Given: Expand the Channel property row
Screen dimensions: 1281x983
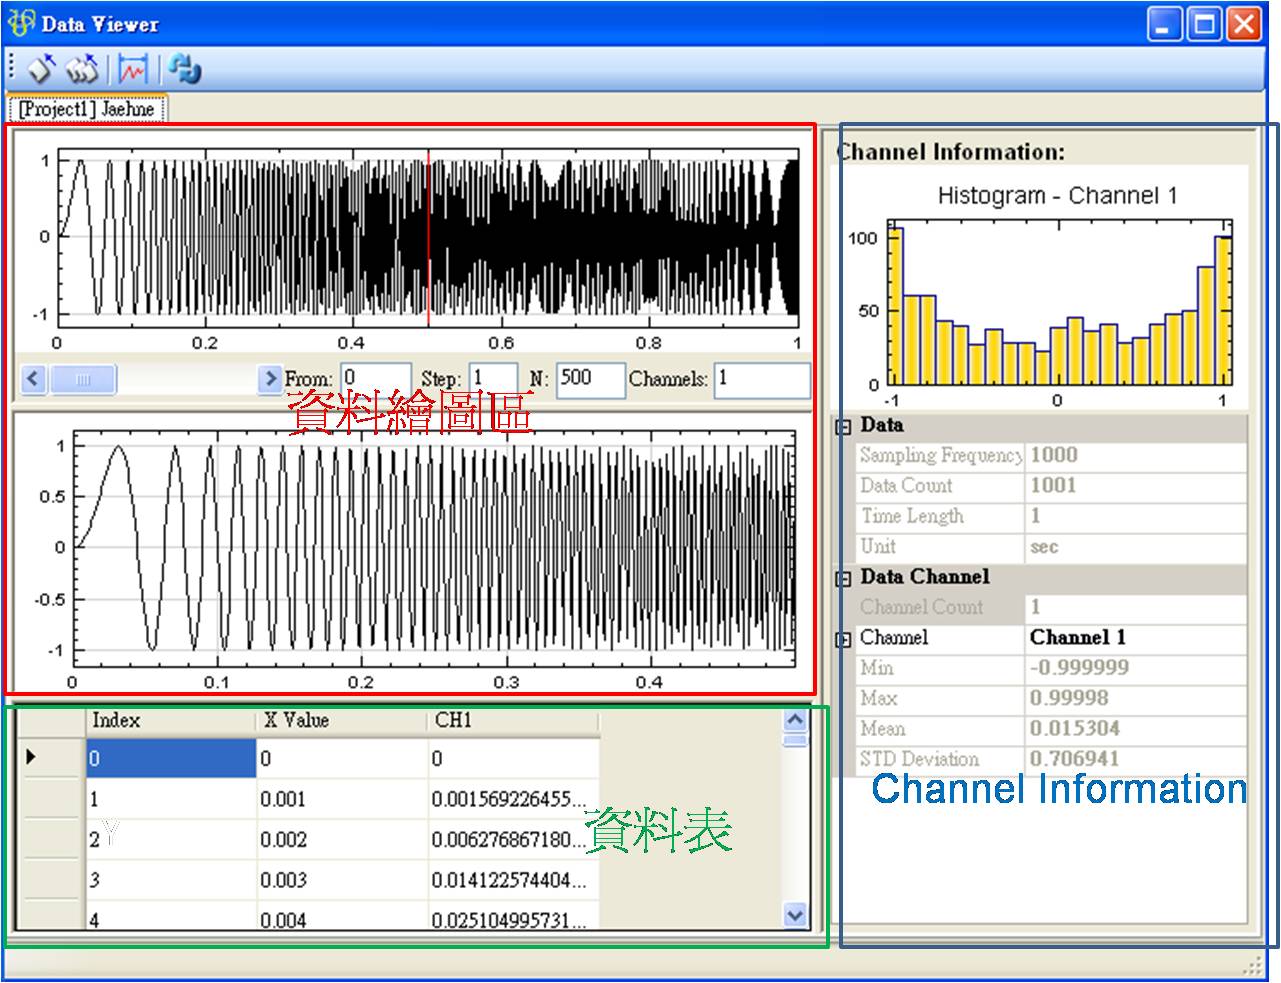Looking at the screenshot, I should 843,639.
